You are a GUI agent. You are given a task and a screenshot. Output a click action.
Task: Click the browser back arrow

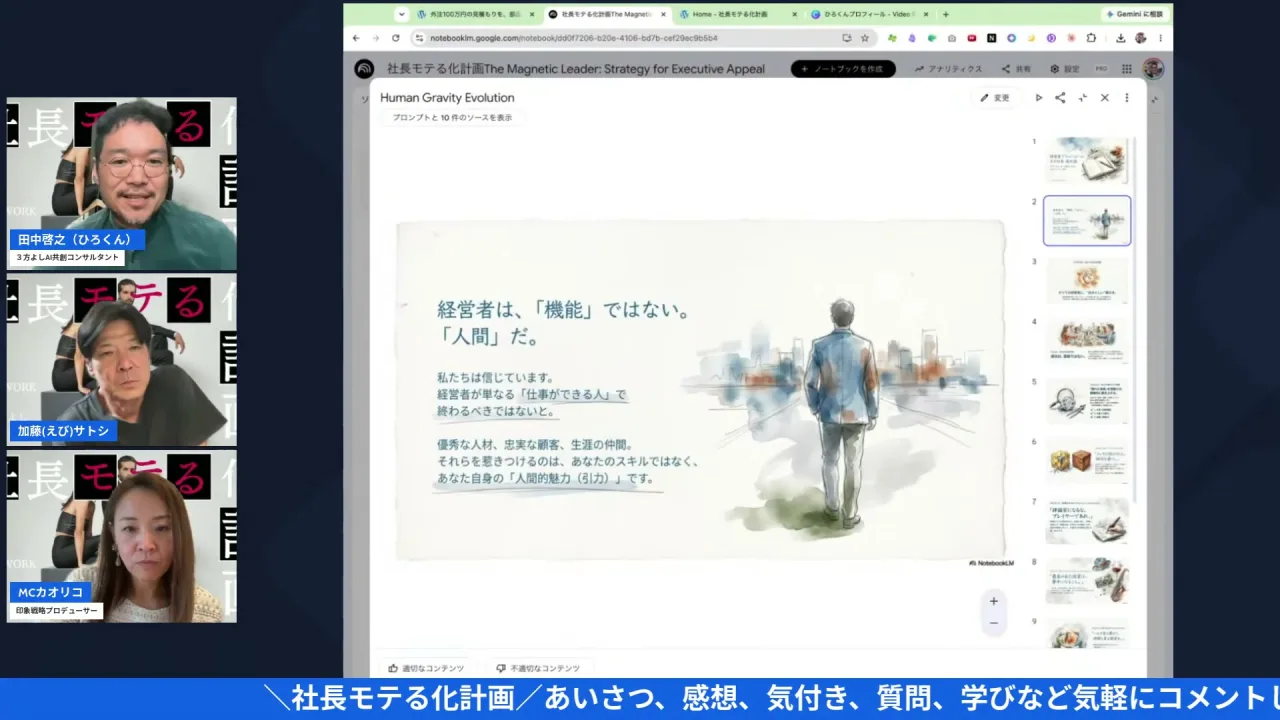pyautogui.click(x=356, y=38)
